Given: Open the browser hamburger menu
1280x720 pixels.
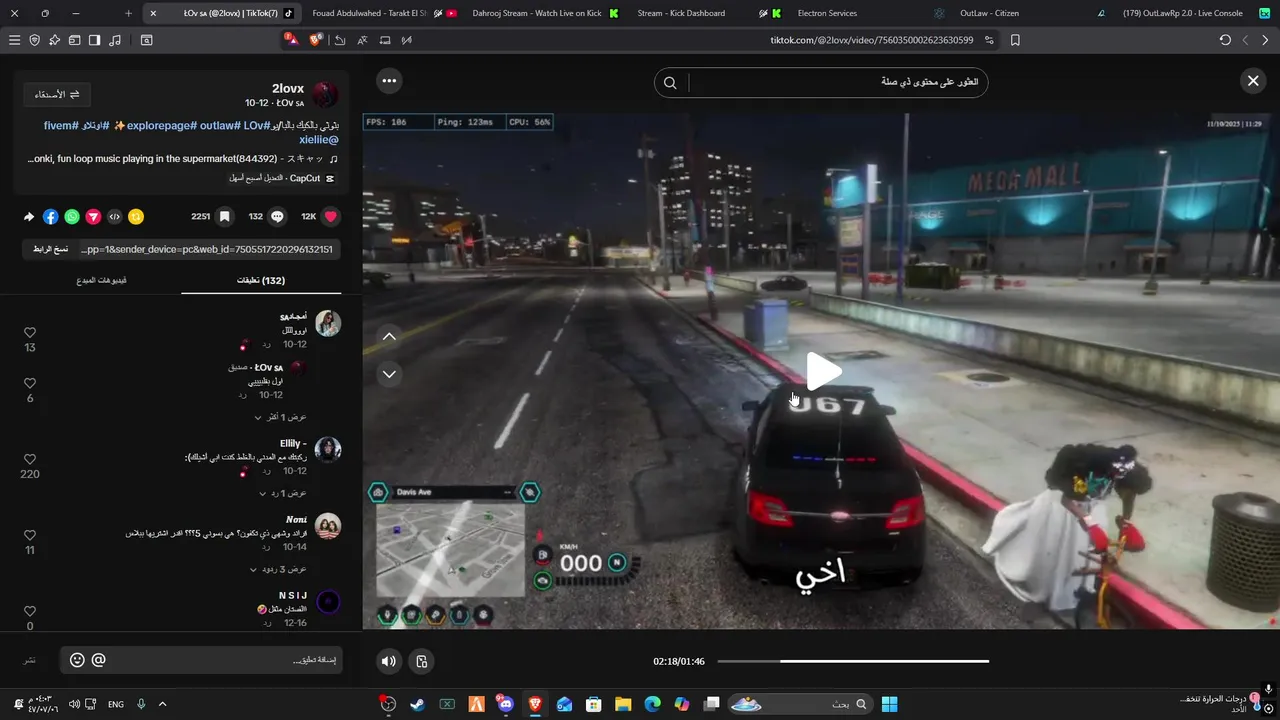Looking at the screenshot, I should pyautogui.click(x=14, y=40).
